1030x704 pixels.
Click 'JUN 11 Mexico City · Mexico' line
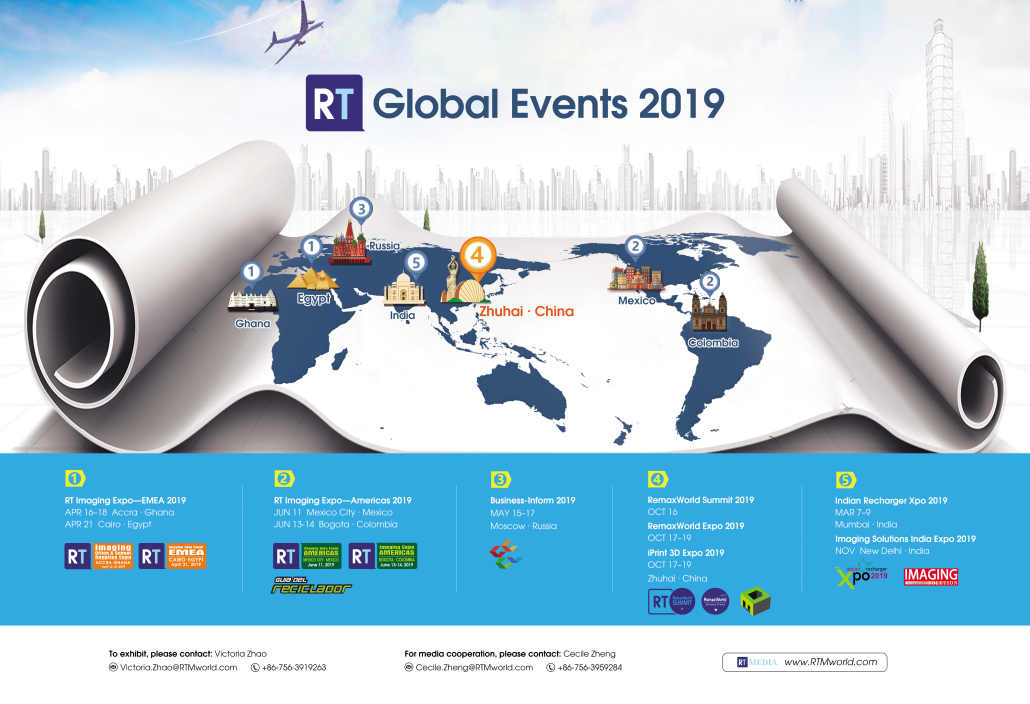(x=333, y=512)
